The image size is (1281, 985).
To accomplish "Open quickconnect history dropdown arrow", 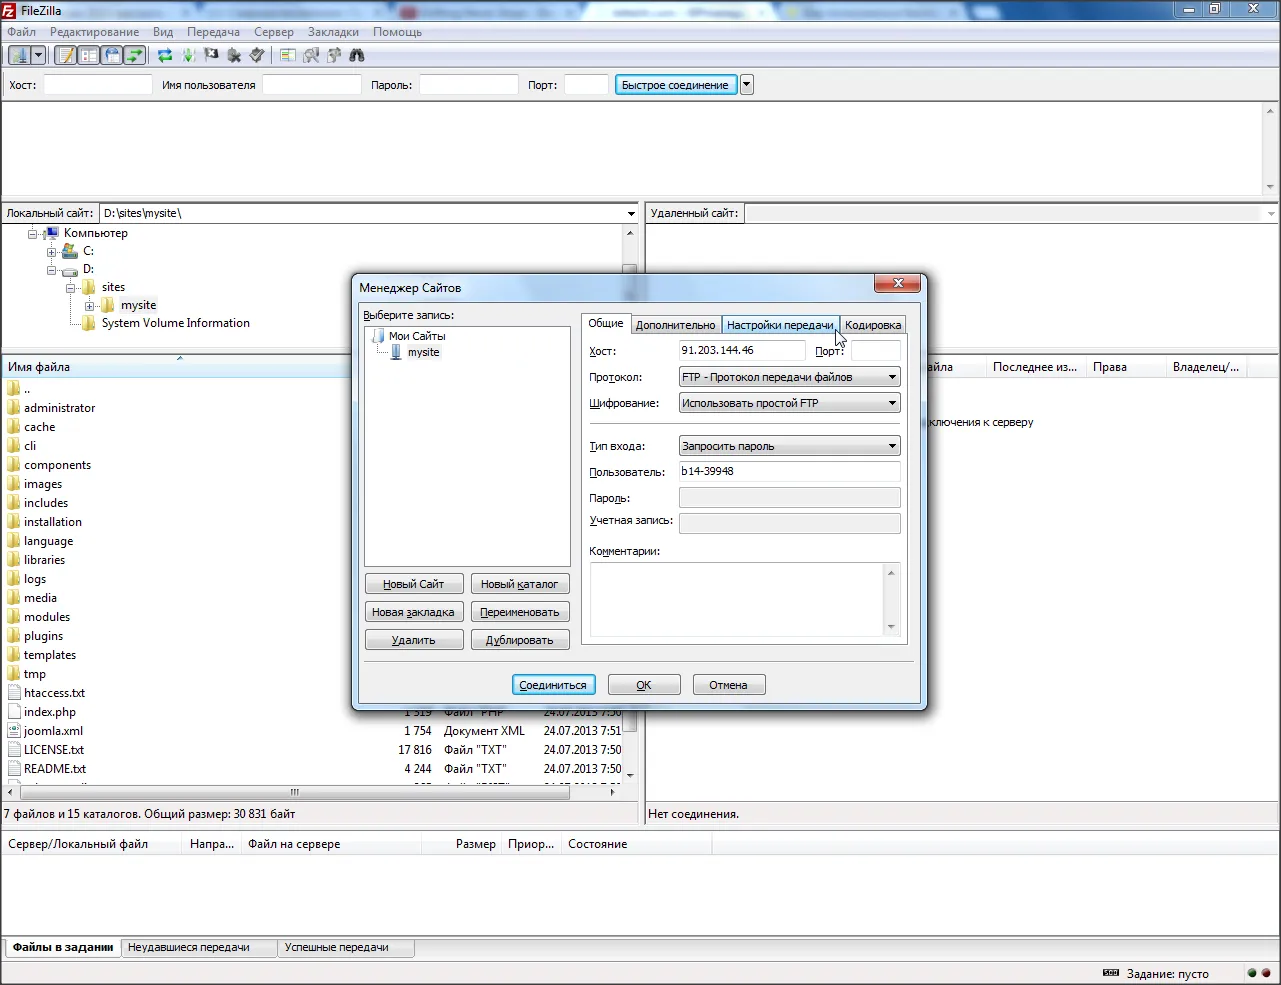I will pyautogui.click(x=747, y=85).
